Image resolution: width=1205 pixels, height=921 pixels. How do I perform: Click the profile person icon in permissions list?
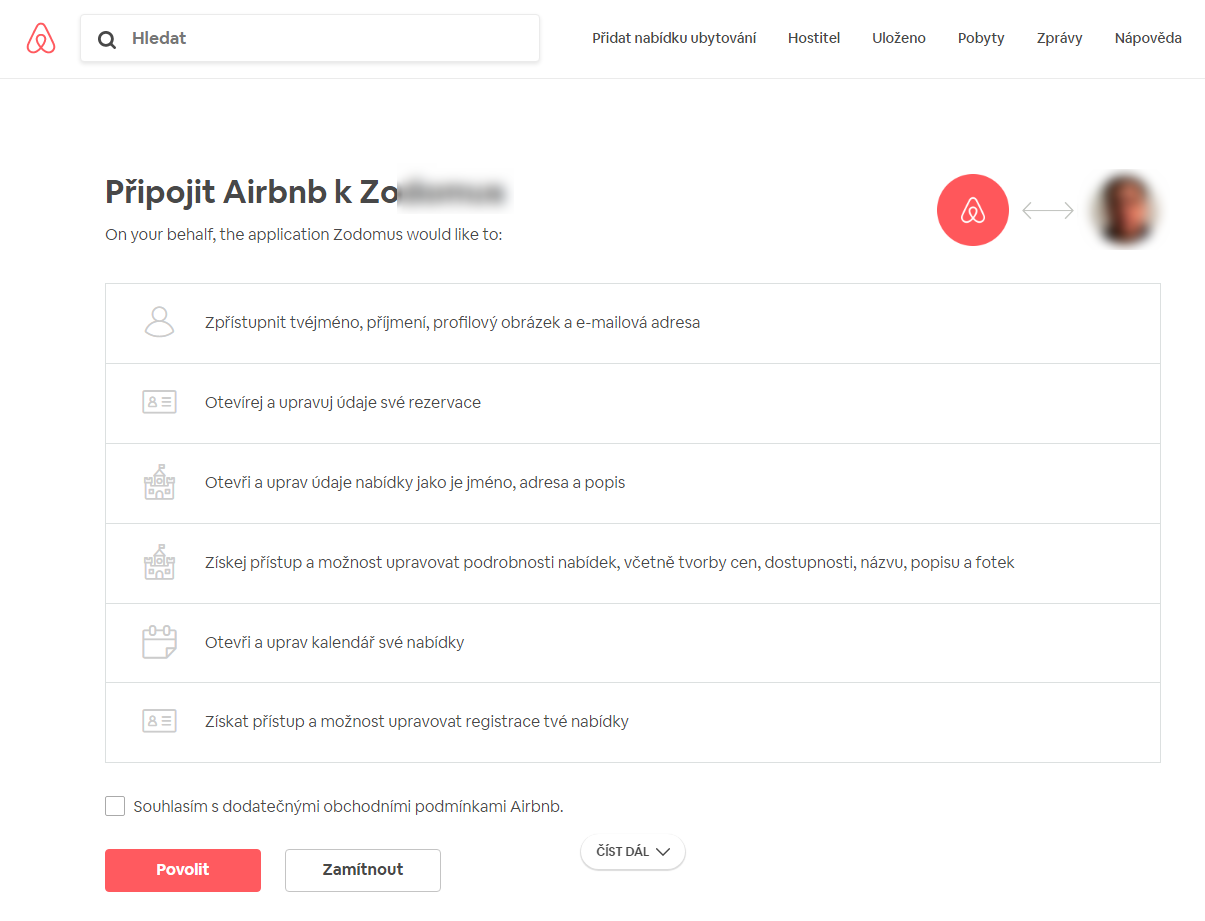(159, 323)
